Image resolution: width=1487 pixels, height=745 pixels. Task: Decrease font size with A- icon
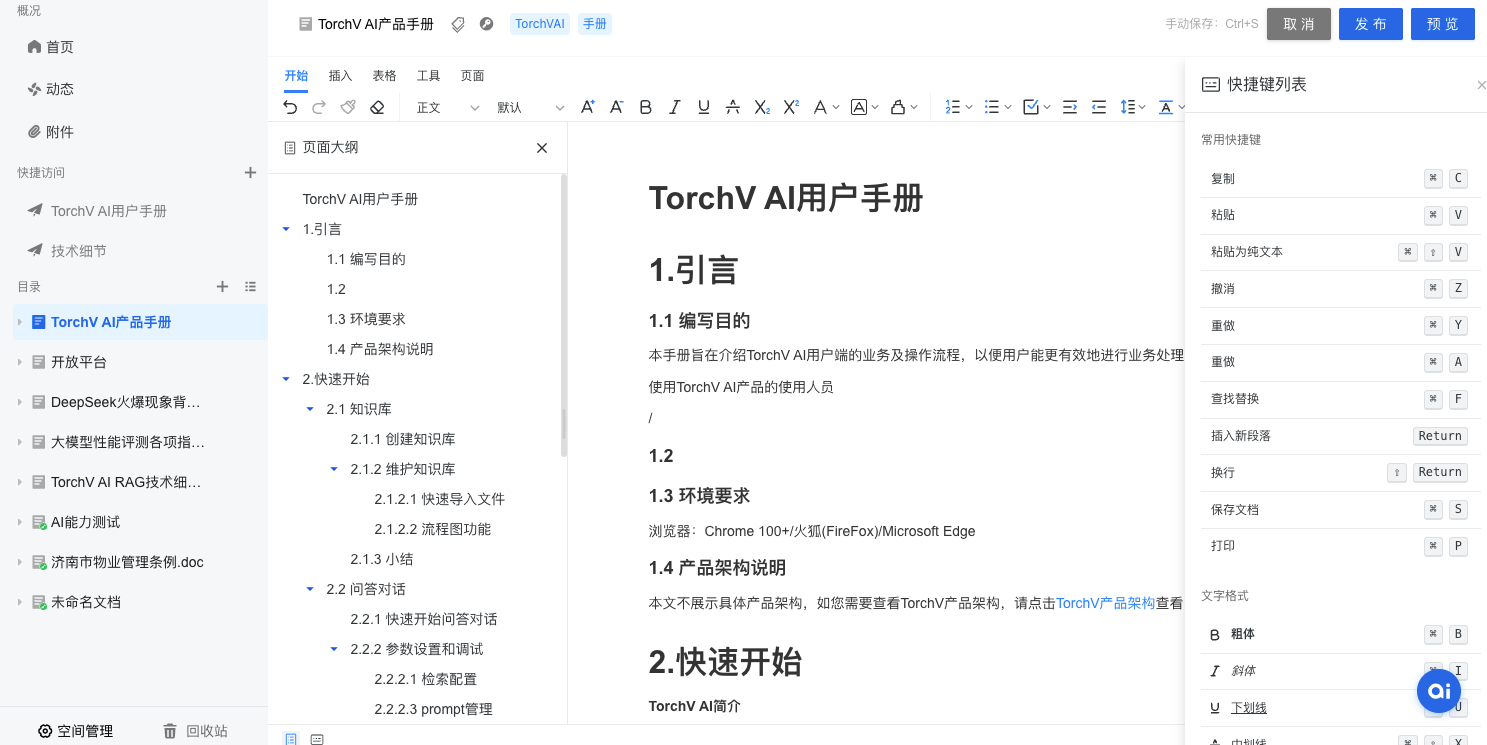point(617,107)
